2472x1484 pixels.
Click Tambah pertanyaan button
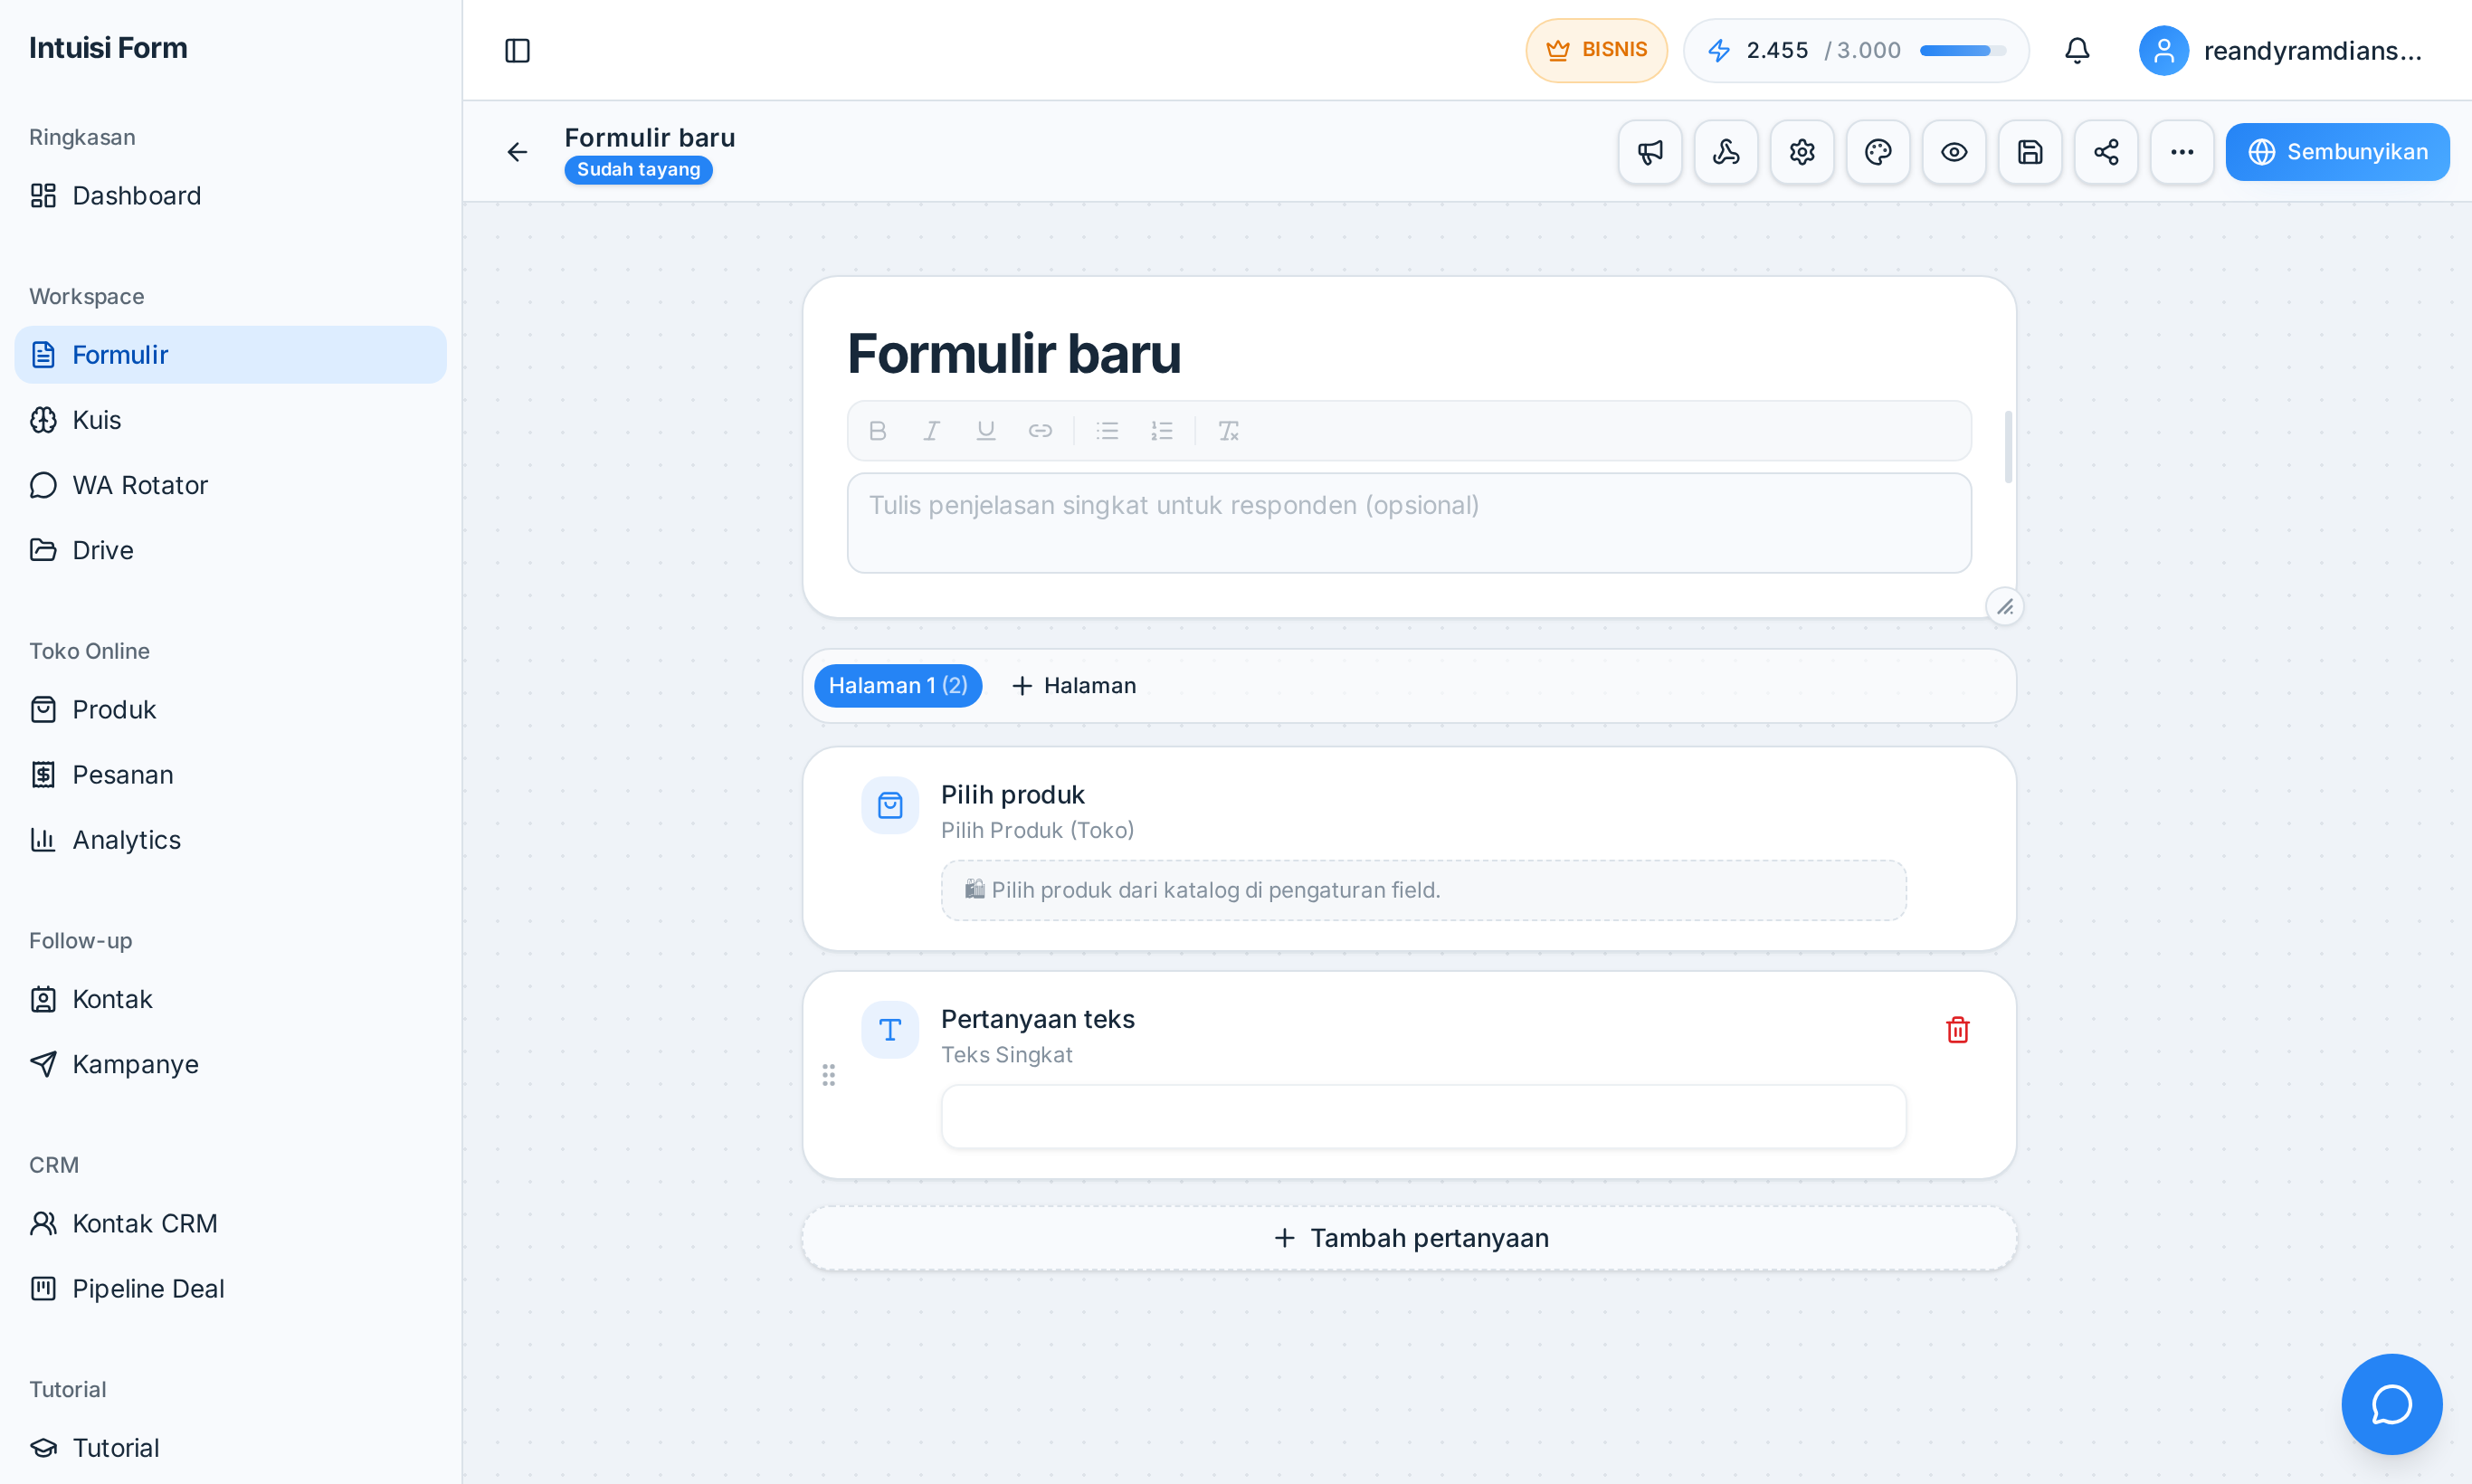tap(1409, 1239)
